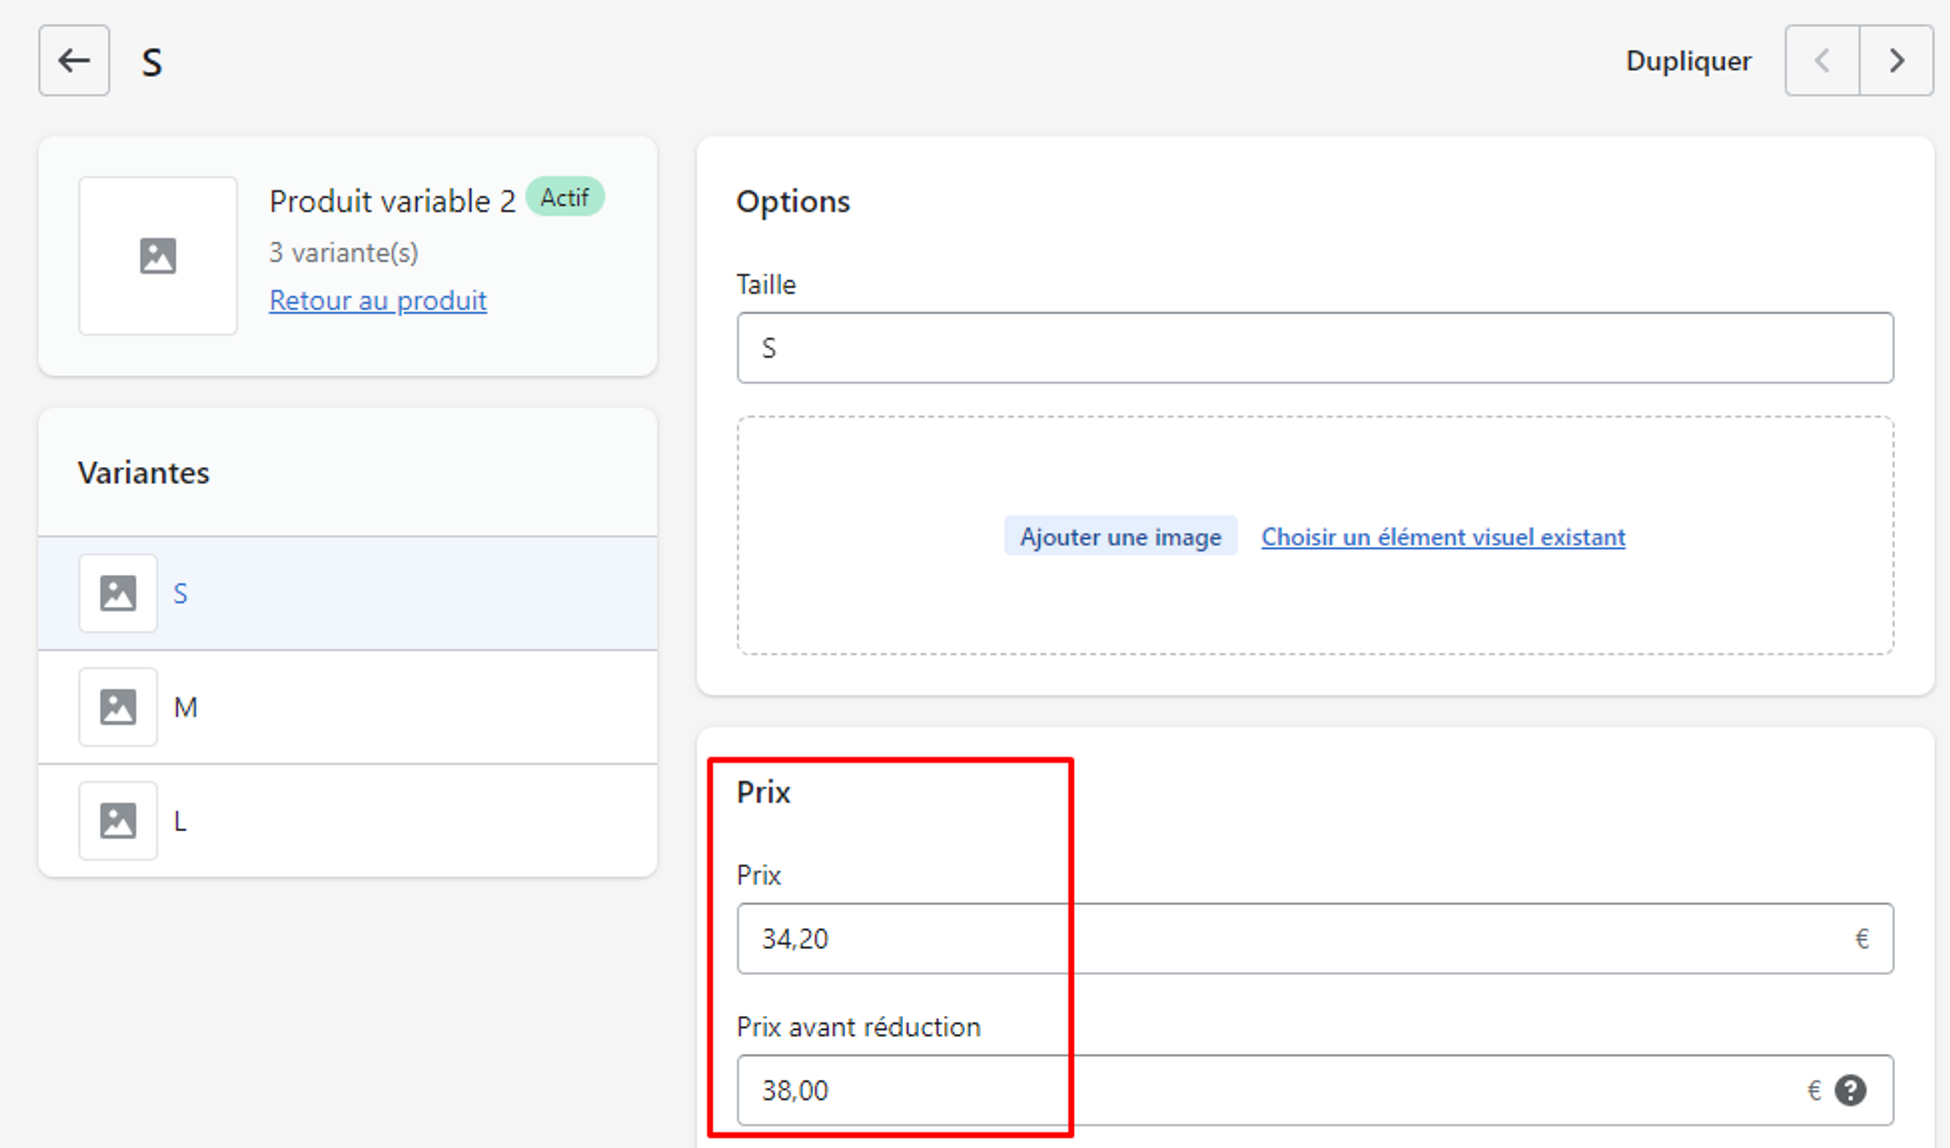Follow the Retour au produit link
This screenshot has height=1148, width=1950.
point(378,300)
